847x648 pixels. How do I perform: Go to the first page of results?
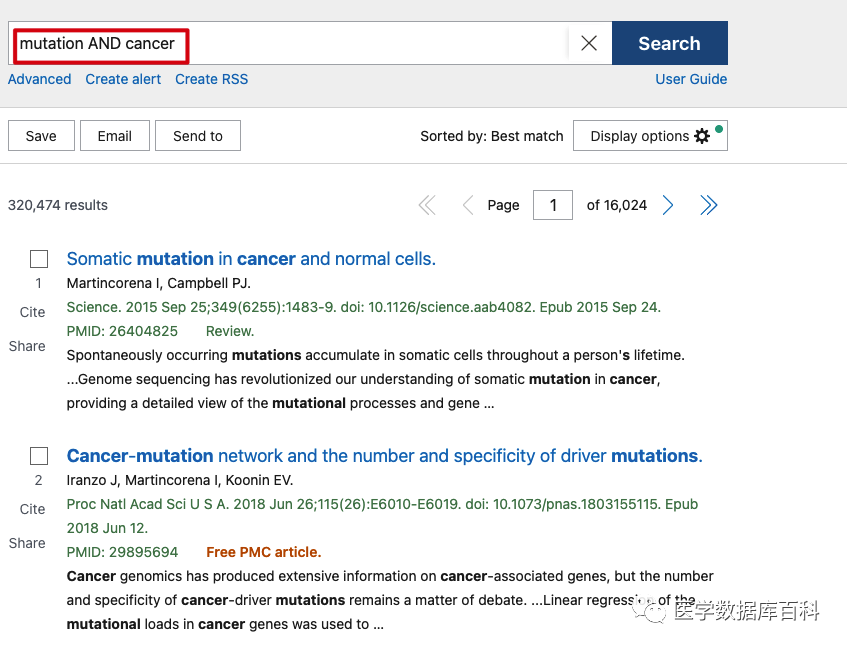(x=427, y=205)
